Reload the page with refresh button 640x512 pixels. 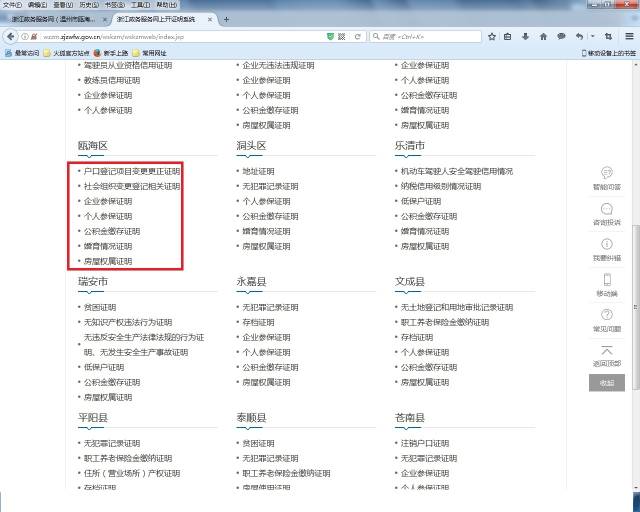[358, 37]
